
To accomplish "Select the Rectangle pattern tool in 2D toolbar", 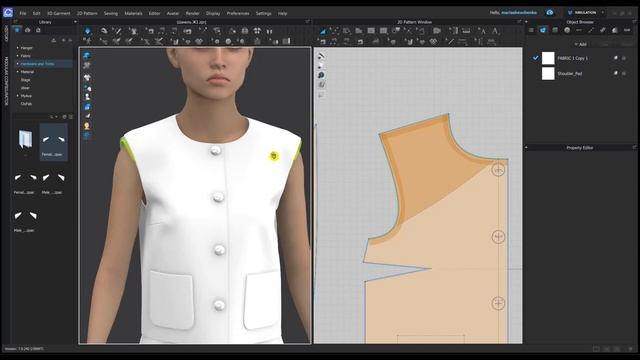I will [371, 31].
